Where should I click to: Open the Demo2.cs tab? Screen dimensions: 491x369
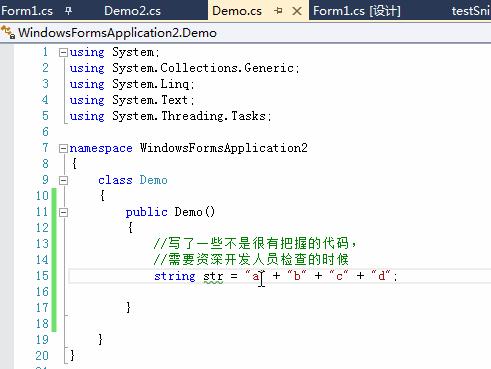point(132,11)
